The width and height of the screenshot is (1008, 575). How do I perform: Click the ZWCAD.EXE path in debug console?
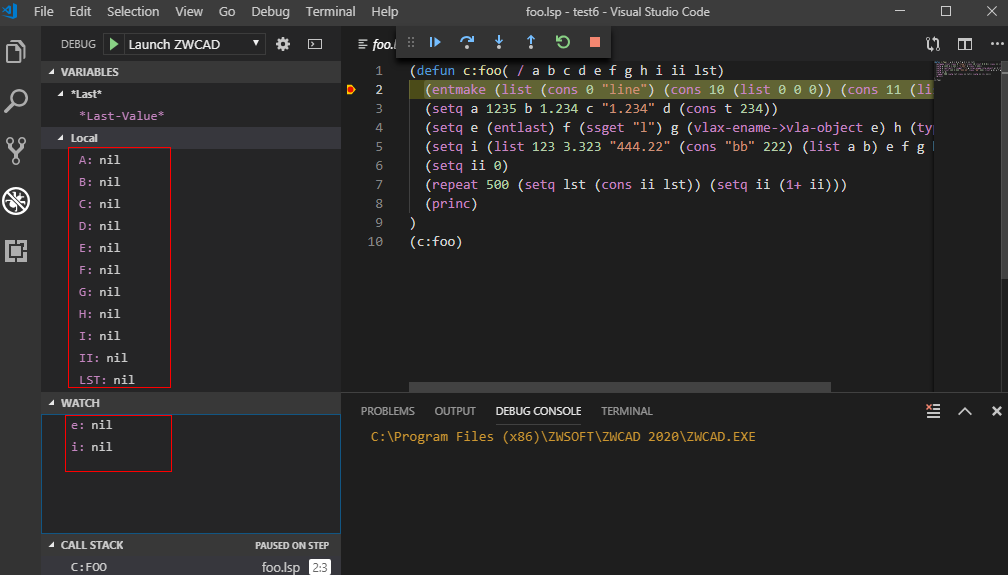pyautogui.click(x=562, y=436)
